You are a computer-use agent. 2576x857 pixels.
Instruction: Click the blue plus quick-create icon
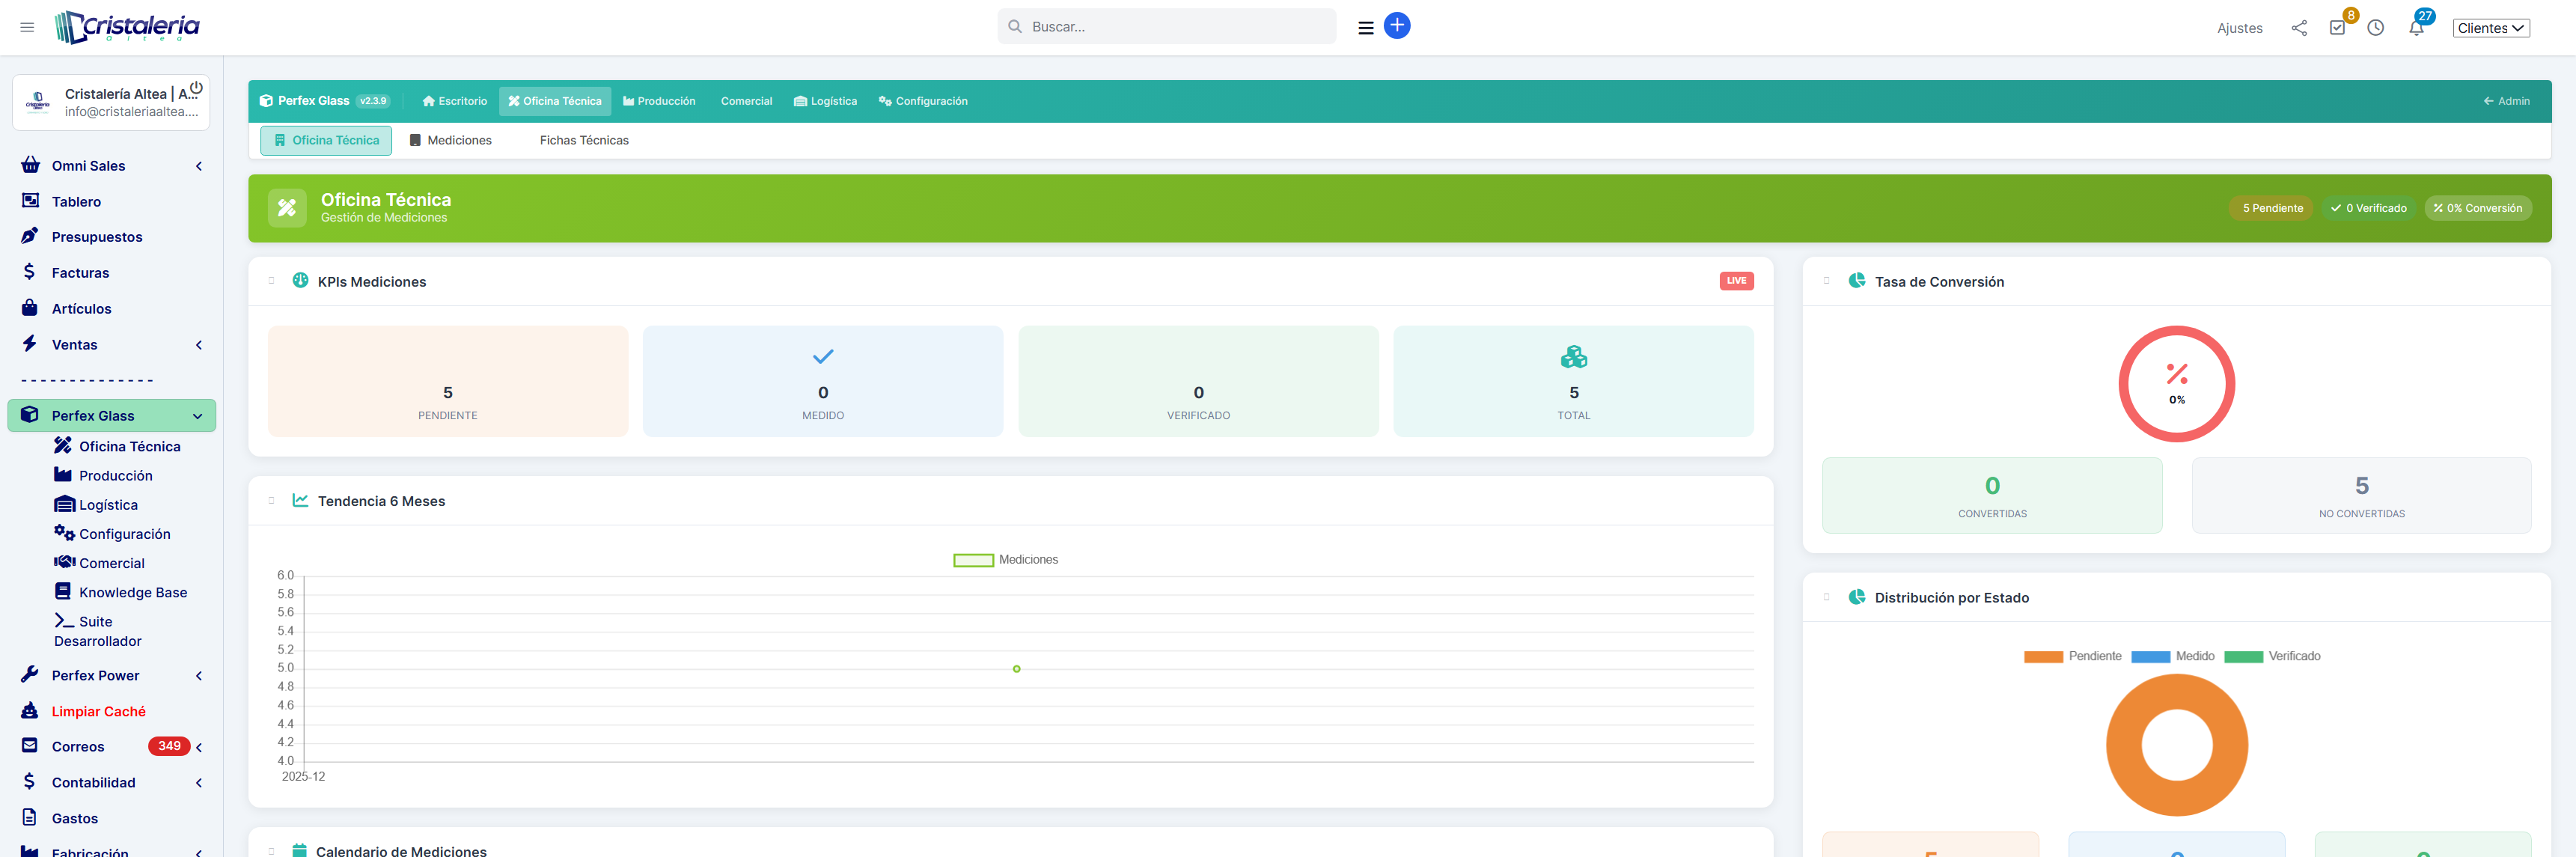pos(1396,26)
